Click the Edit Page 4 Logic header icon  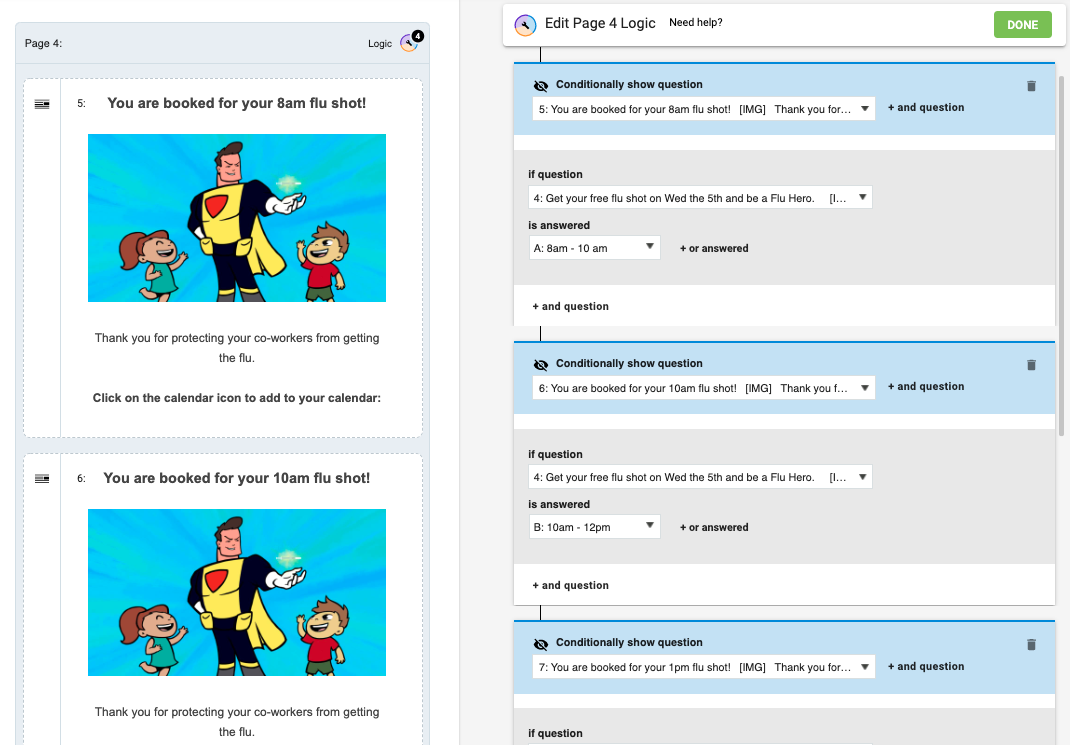pos(525,25)
